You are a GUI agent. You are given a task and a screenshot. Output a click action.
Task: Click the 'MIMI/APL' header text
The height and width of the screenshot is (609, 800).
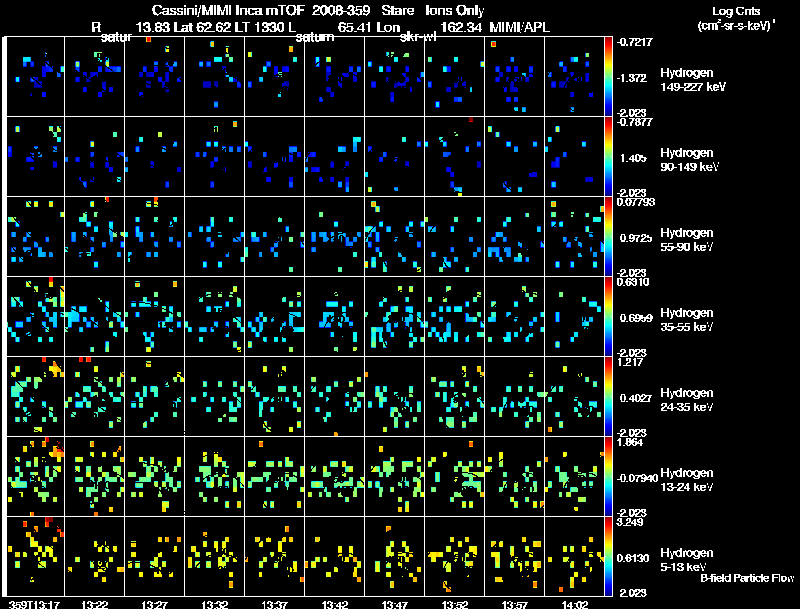519,27
